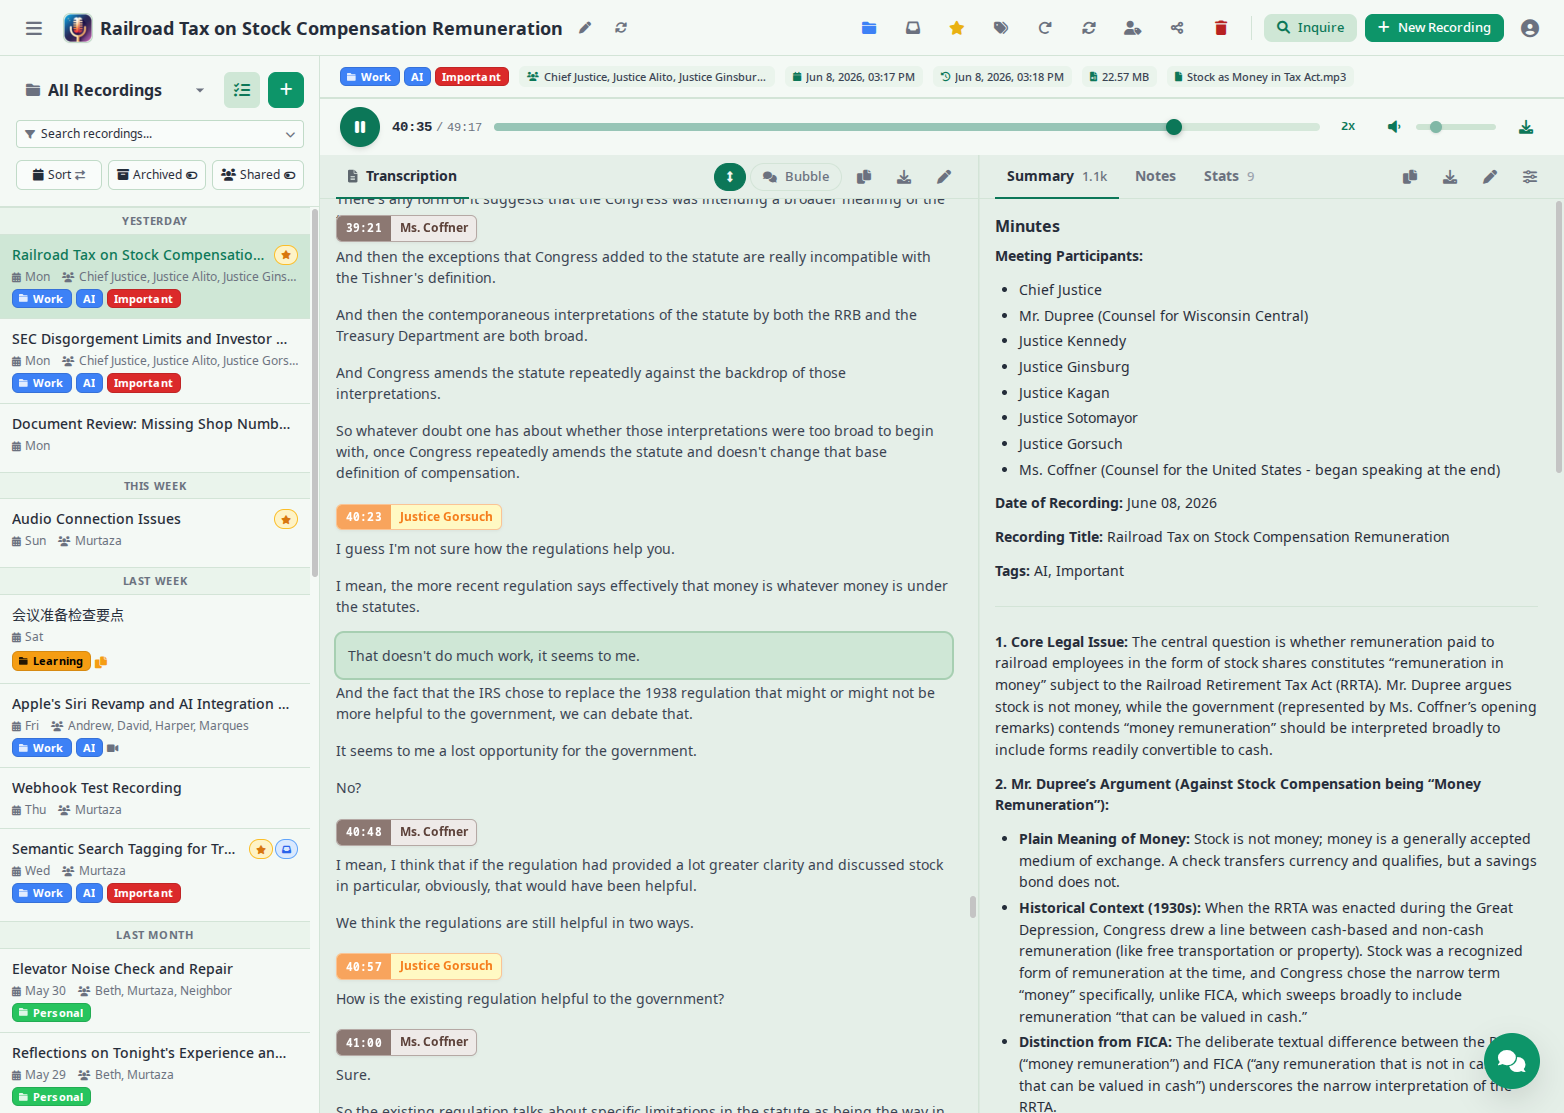The height and width of the screenshot is (1113, 1564).
Task: Open the Stats tab
Action: (1229, 177)
